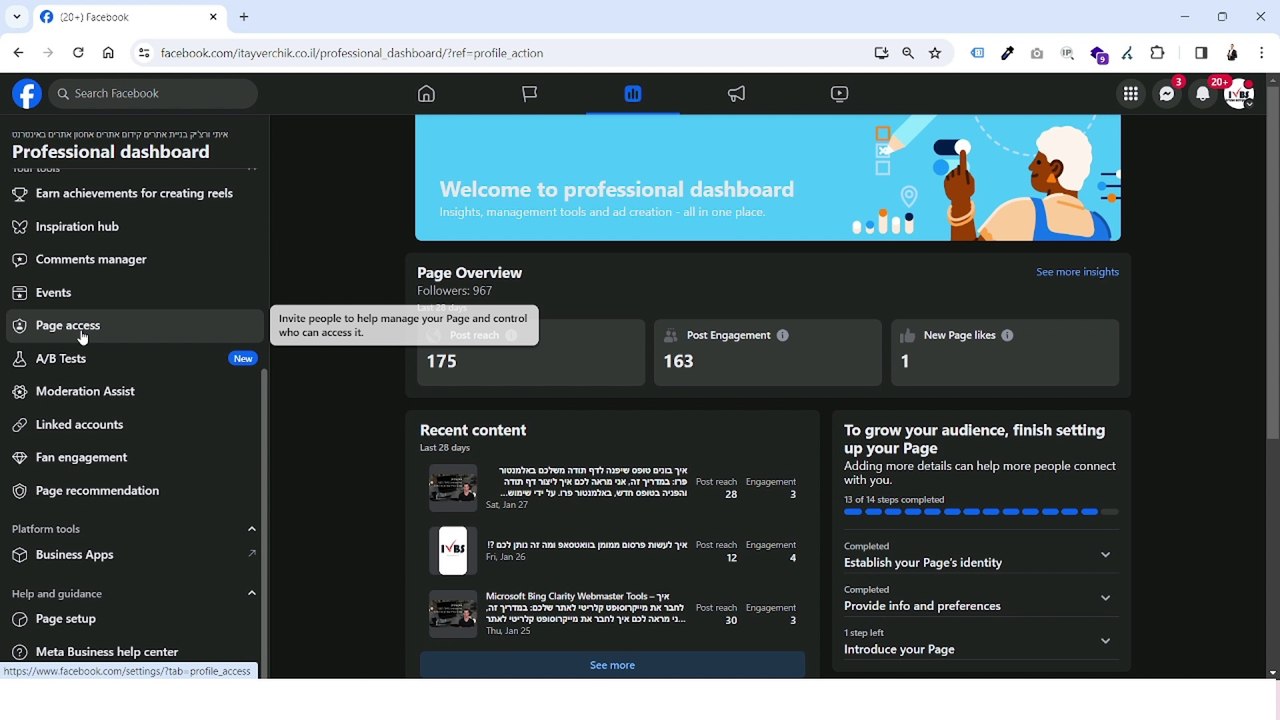The image size is (1280, 720).
Task: Click the browser Back arrow
Action: 18,53
